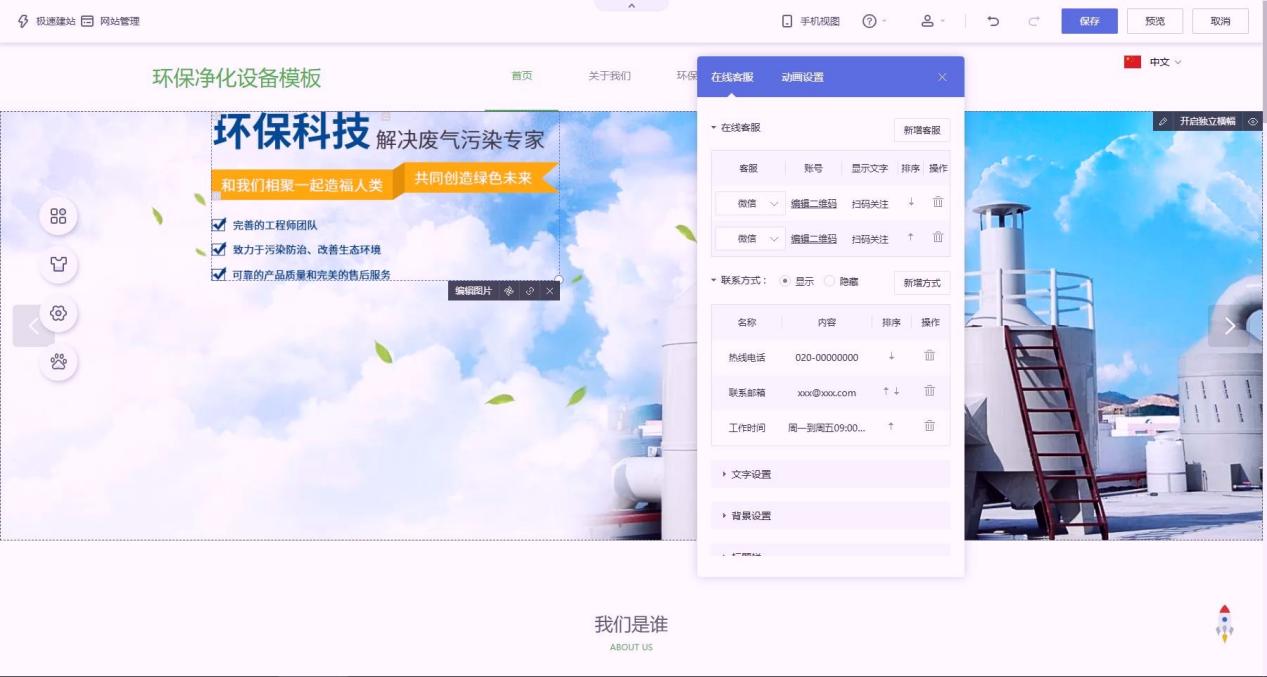Image resolution: width=1267 pixels, height=677 pixels.
Task: Go to next banner slide arrow
Action: pos(1229,326)
